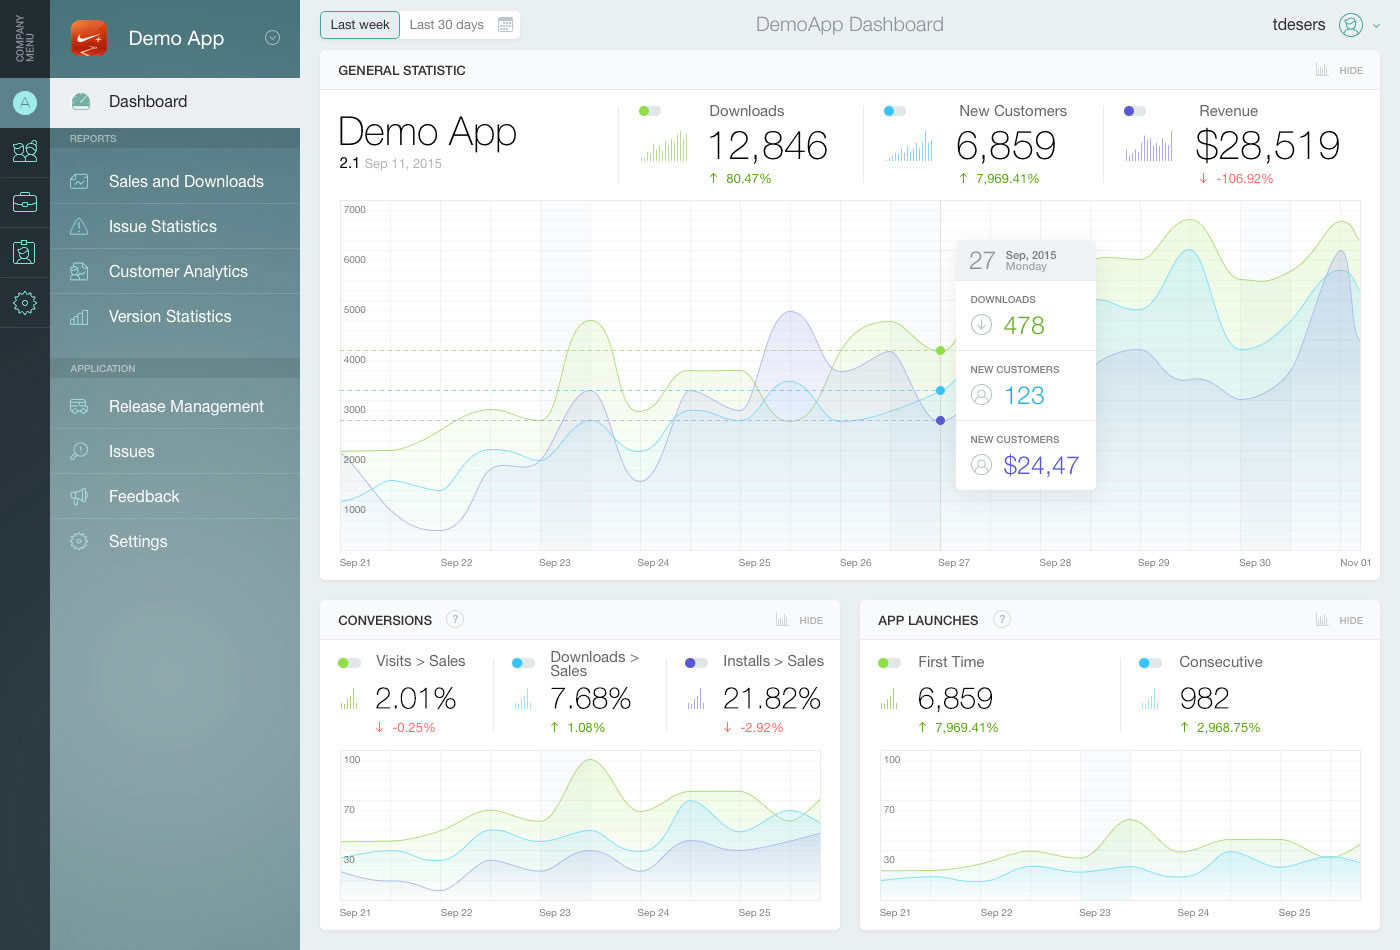Open Sales and Downloads report

(186, 181)
